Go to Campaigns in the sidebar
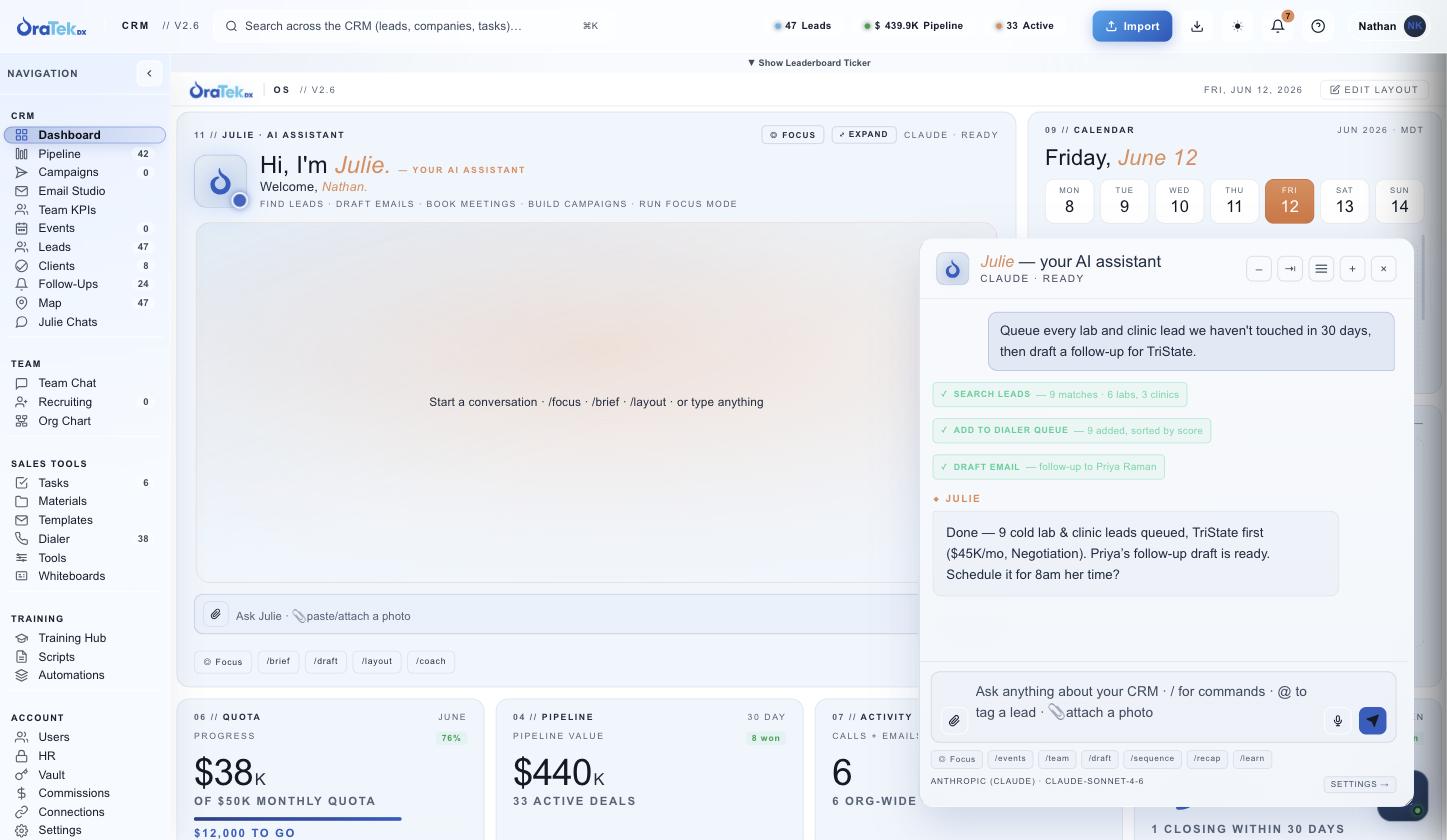 click(x=84, y=172)
